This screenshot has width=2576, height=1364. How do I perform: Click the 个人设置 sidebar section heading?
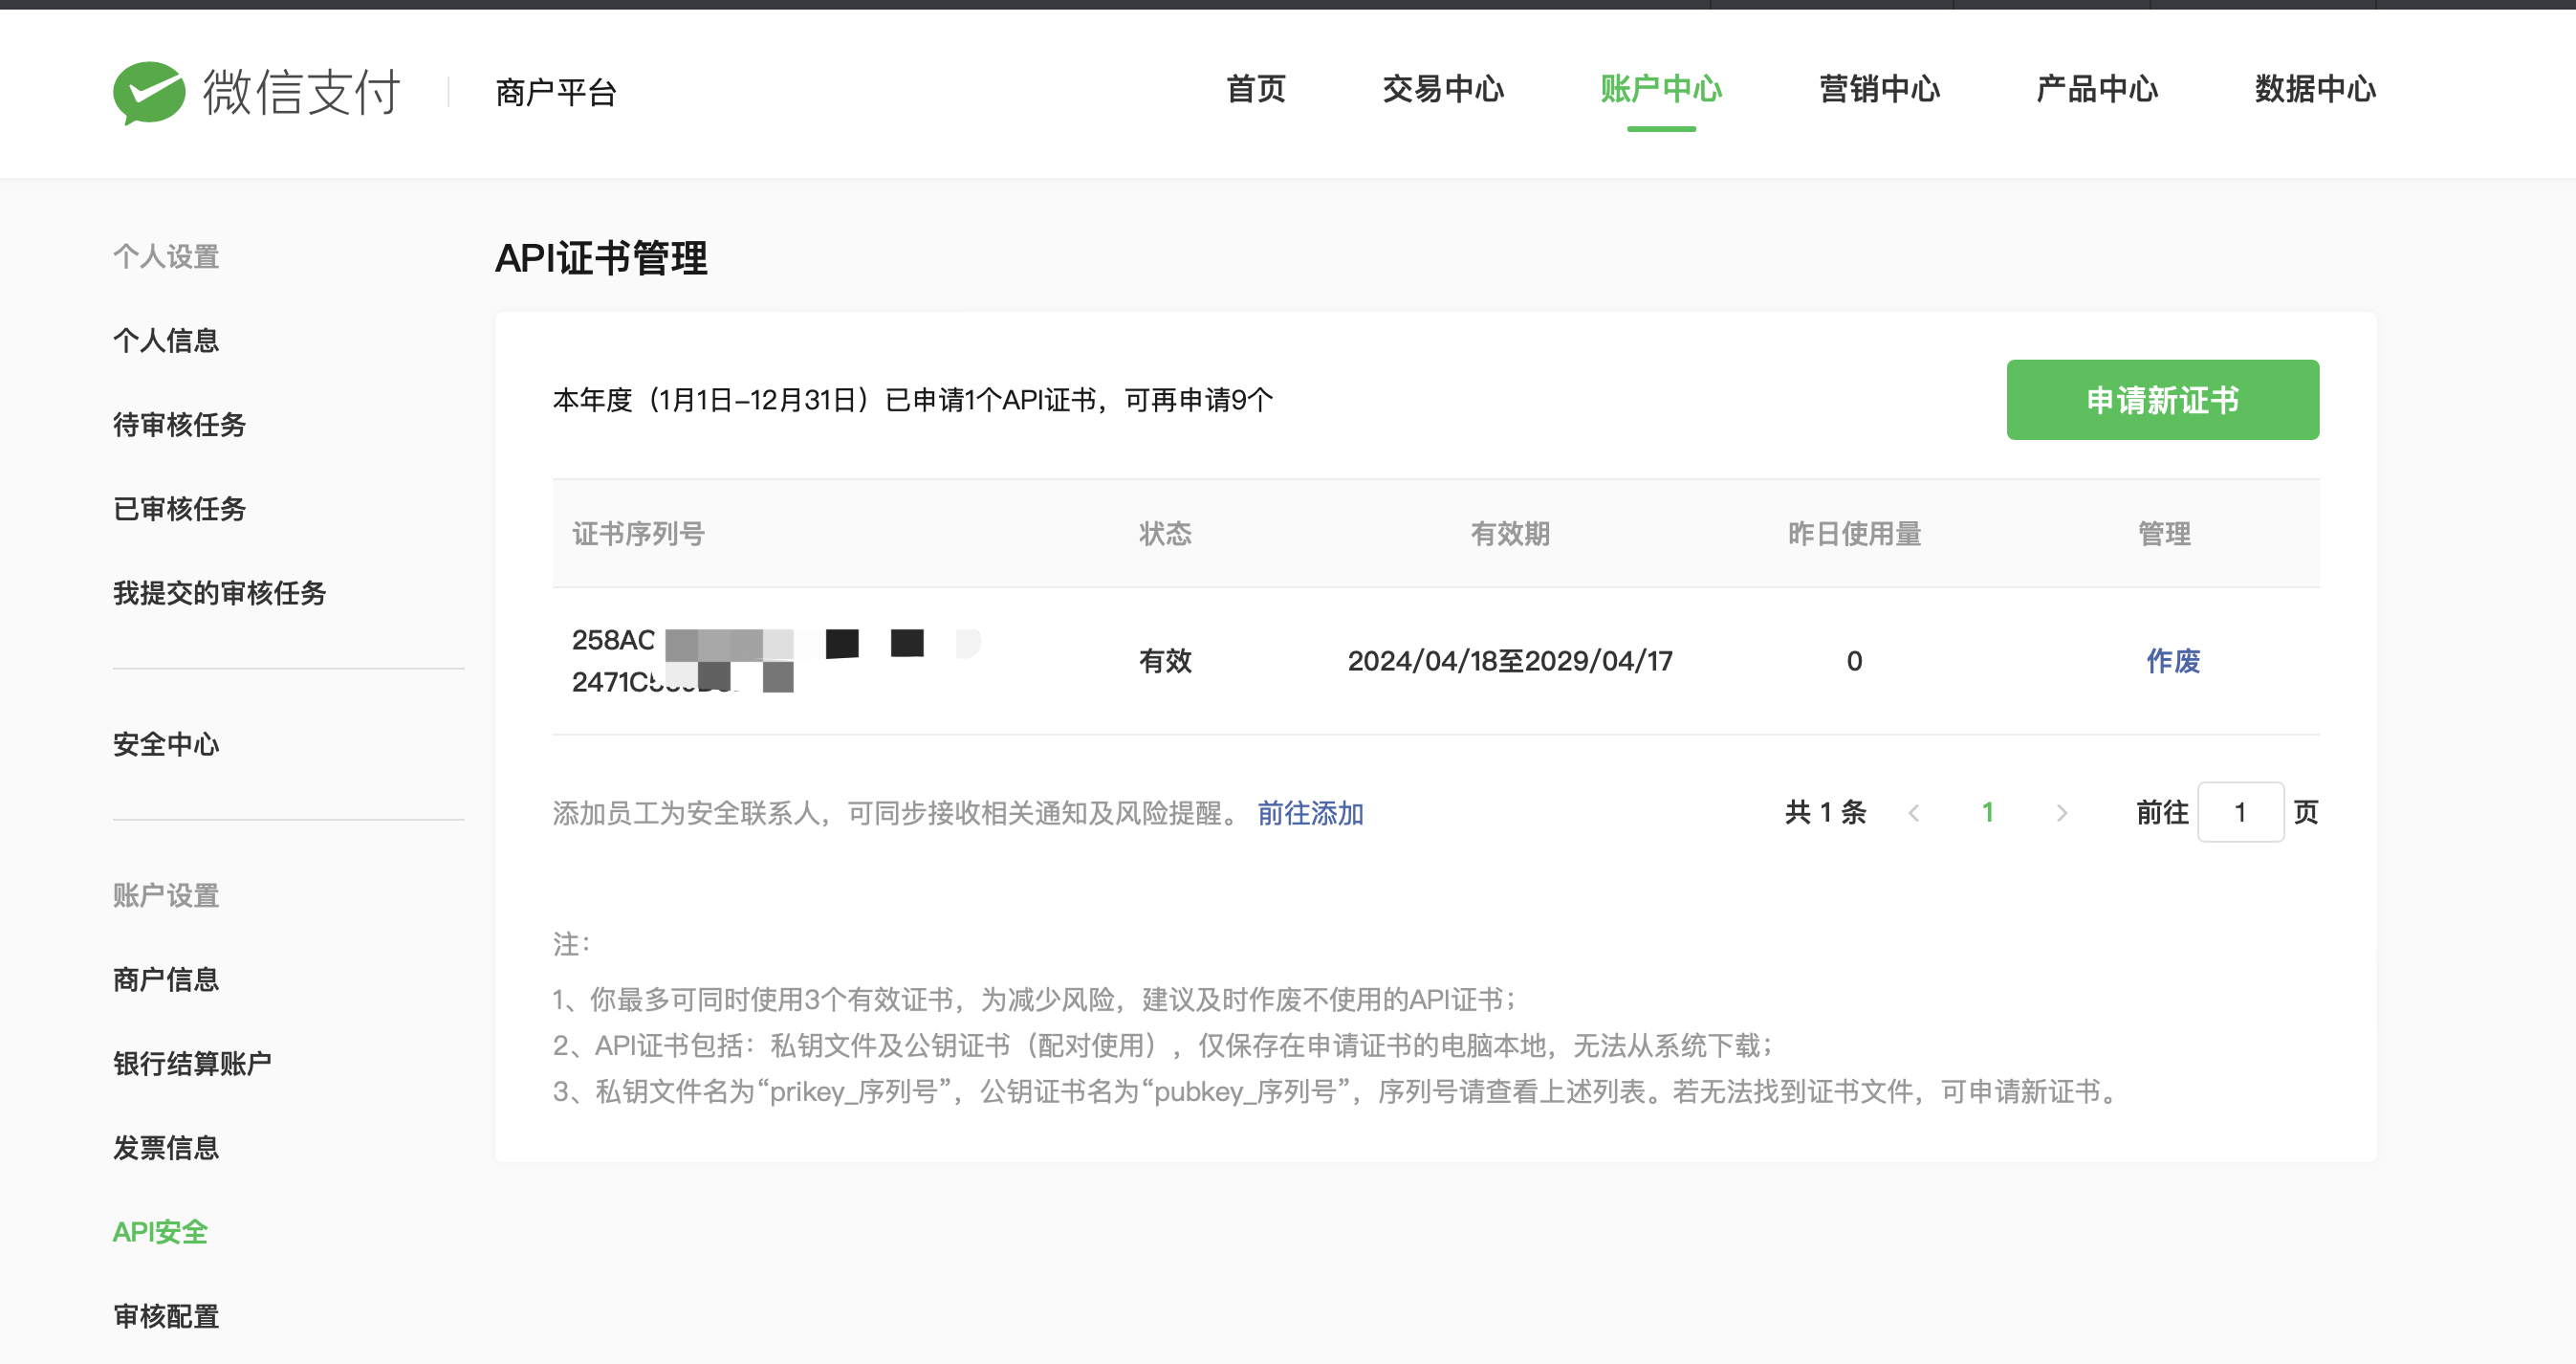coord(166,257)
